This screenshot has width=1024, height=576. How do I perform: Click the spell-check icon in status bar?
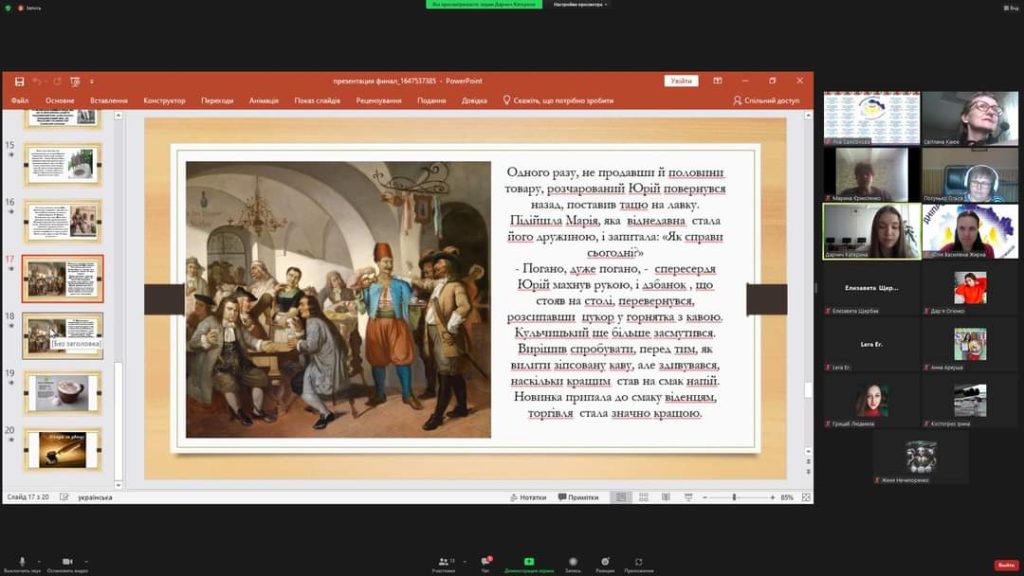(x=64, y=498)
